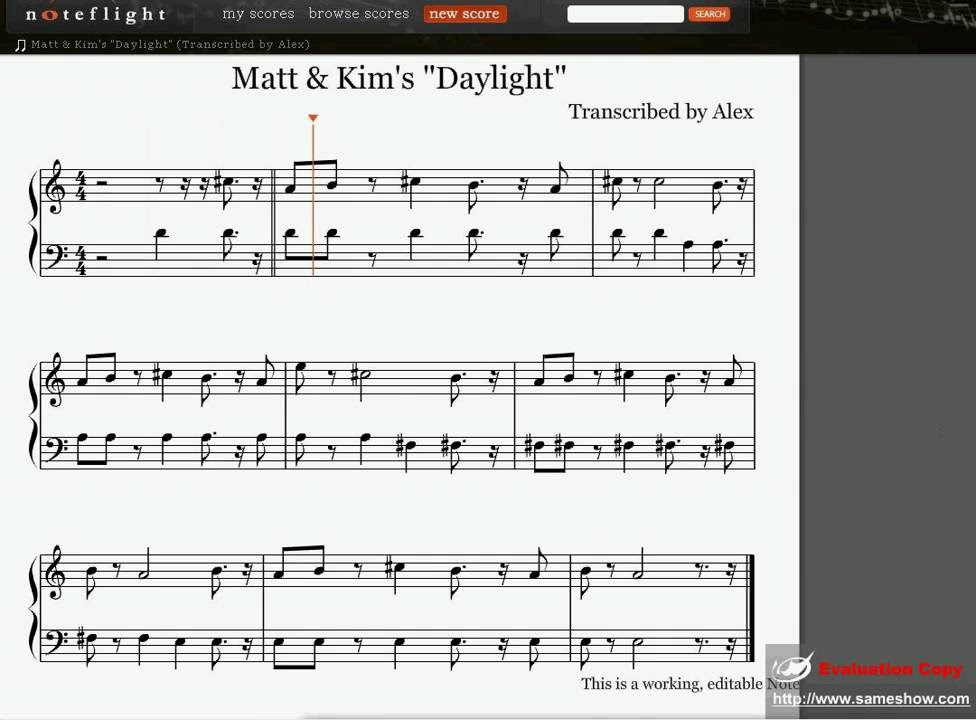The image size is (976, 720).
Task: Select the Transcribed by Alex credit
Action: click(660, 111)
